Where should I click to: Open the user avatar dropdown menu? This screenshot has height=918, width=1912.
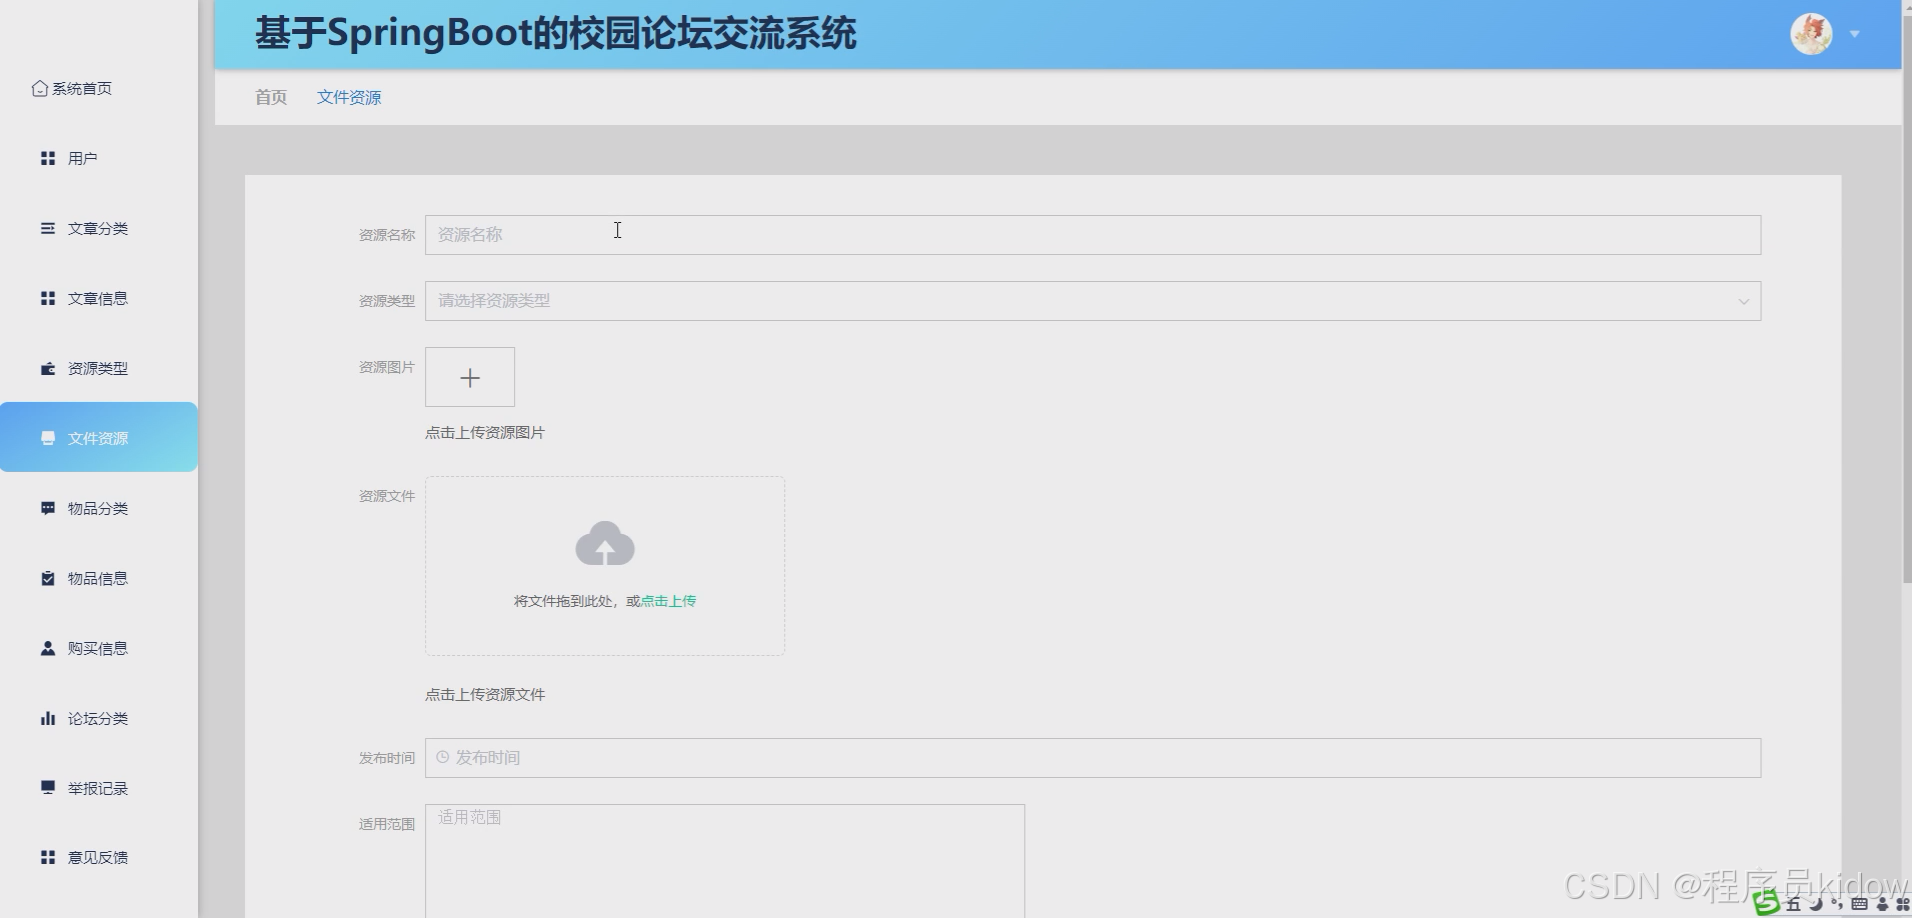[1810, 33]
